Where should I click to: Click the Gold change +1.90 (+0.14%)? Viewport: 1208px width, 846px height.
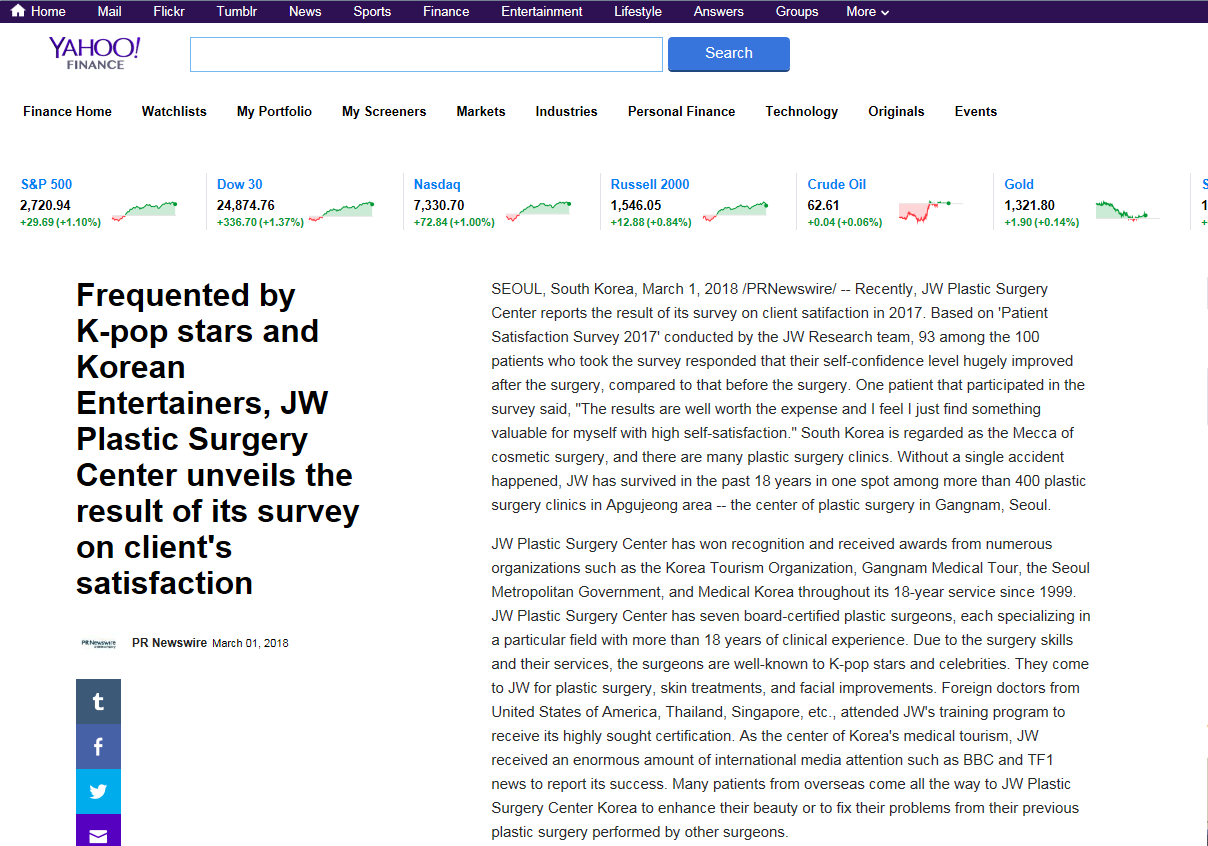pyautogui.click(x=1042, y=222)
